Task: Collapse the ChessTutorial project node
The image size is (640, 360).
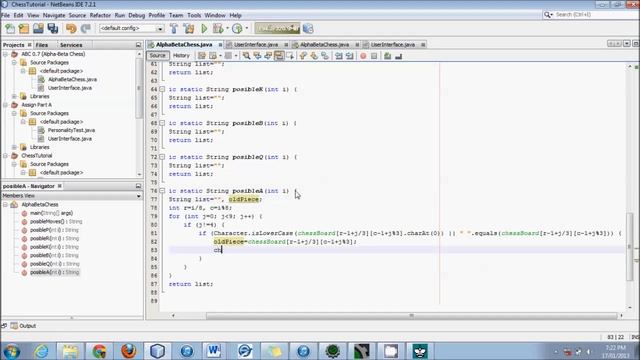Action: tap(6, 156)
